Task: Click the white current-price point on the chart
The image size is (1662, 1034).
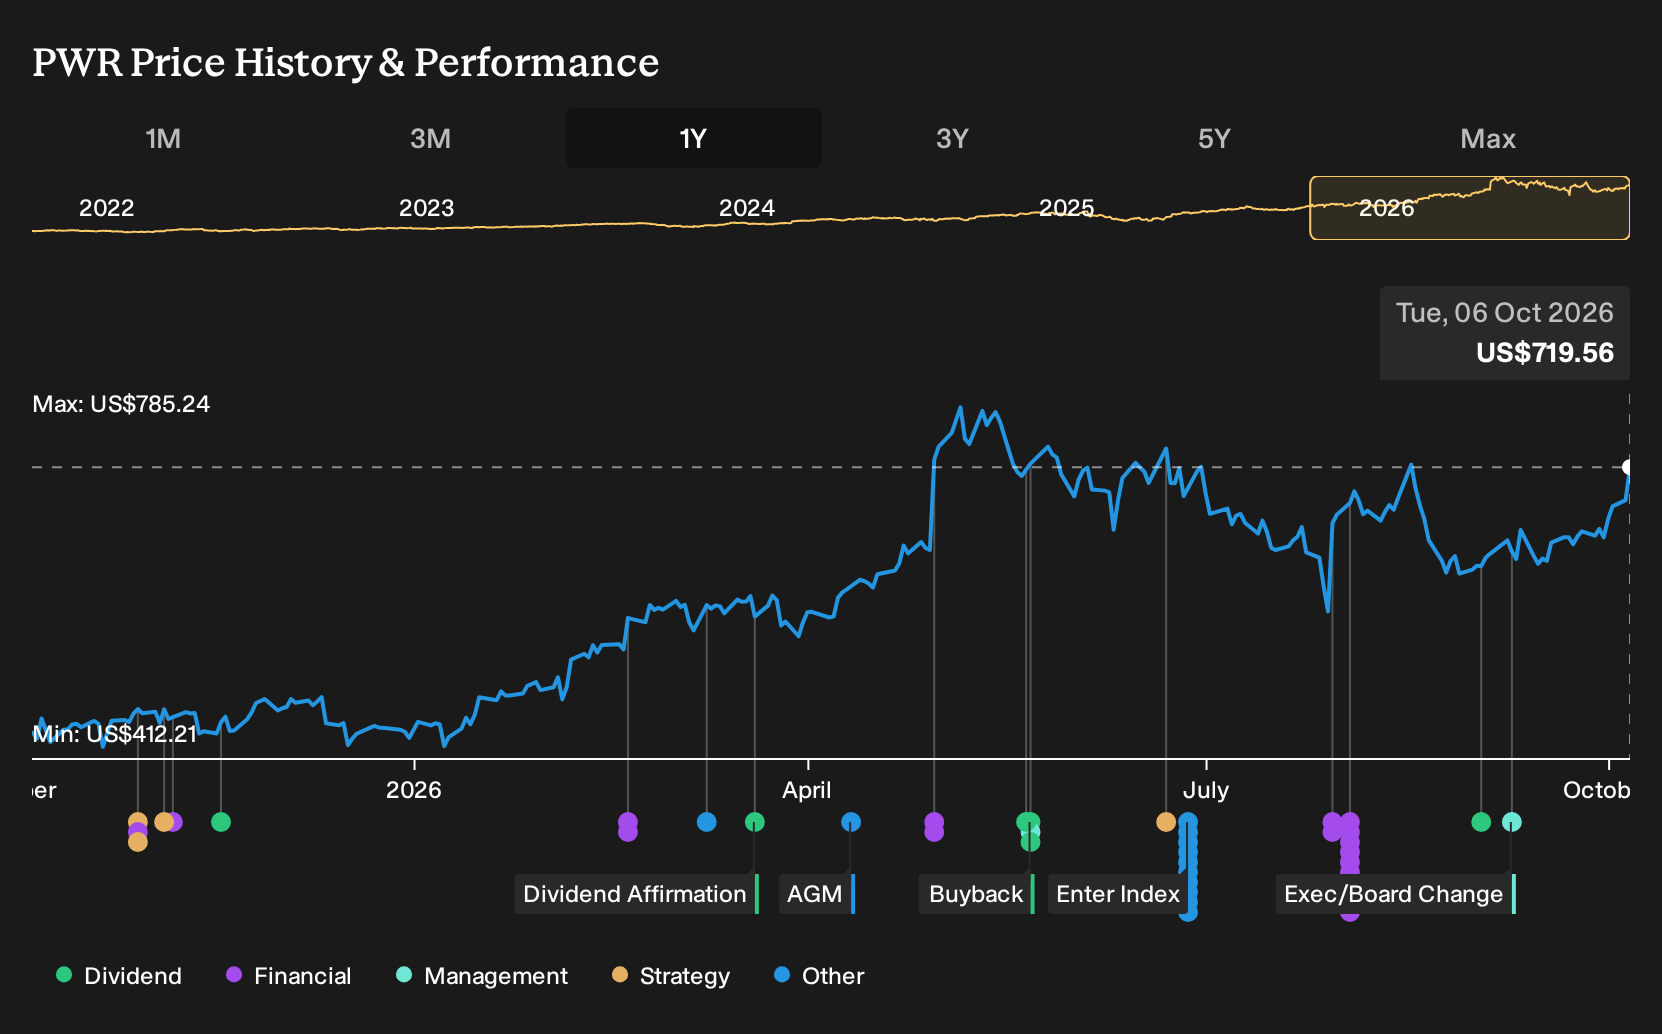Action: [1629, 467]
